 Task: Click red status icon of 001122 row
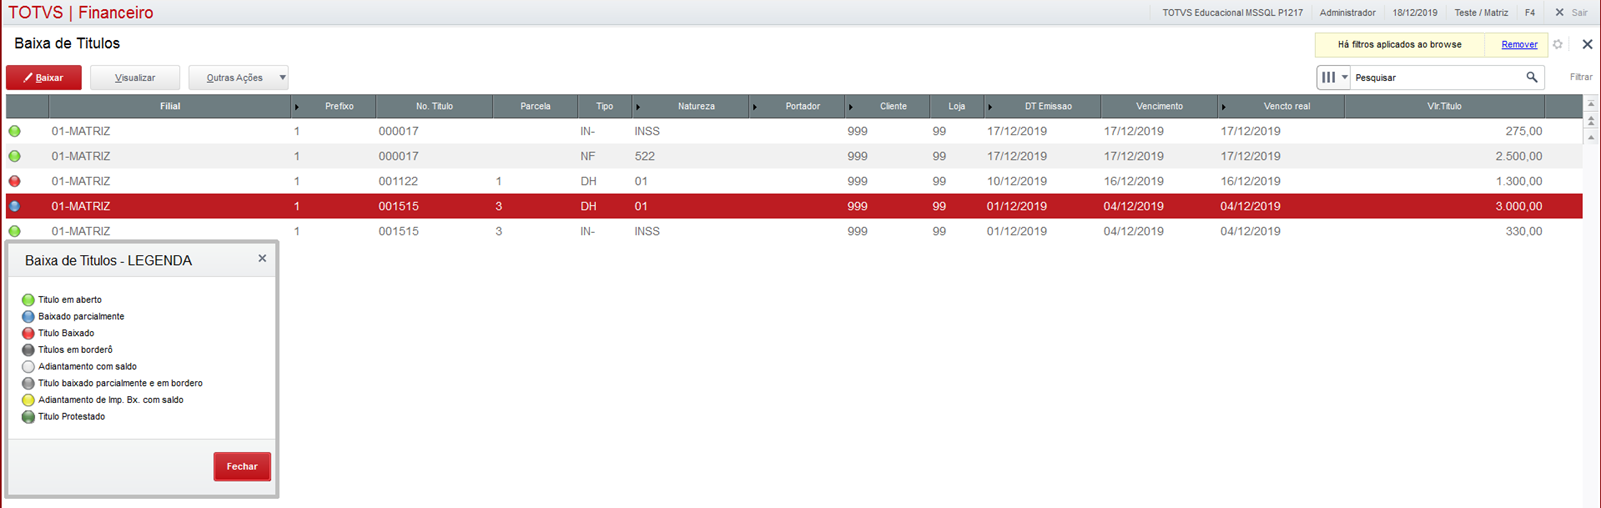click(14, 181)
